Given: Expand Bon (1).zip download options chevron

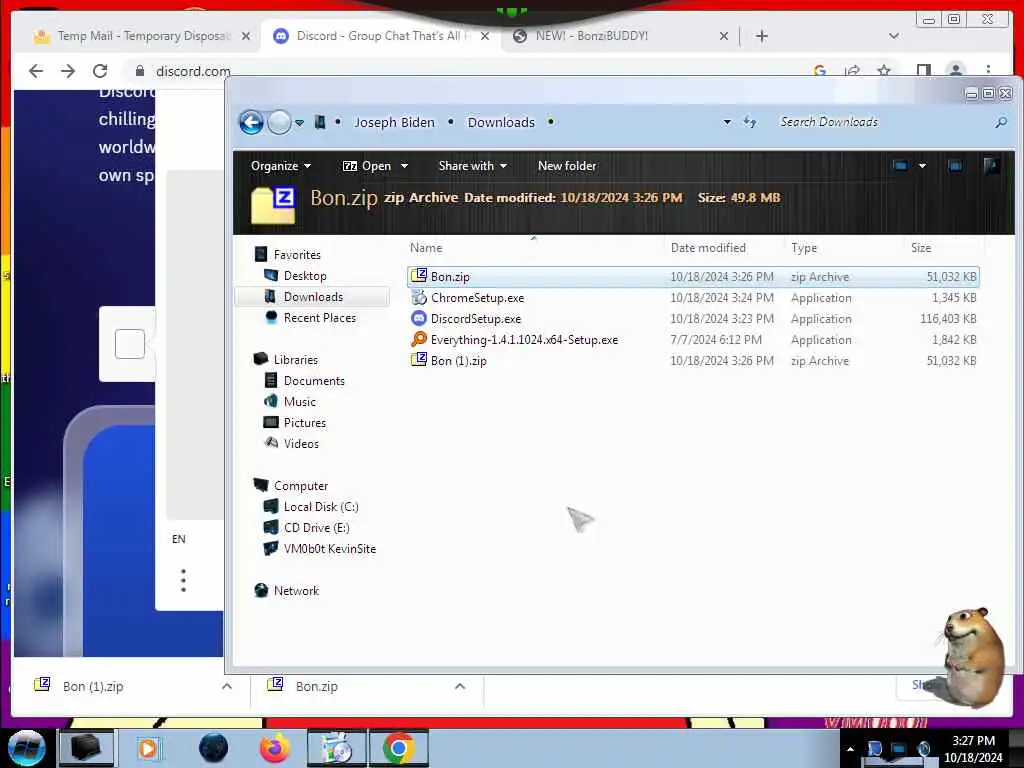Looking at the screenshot, I should tap(227, 686).
